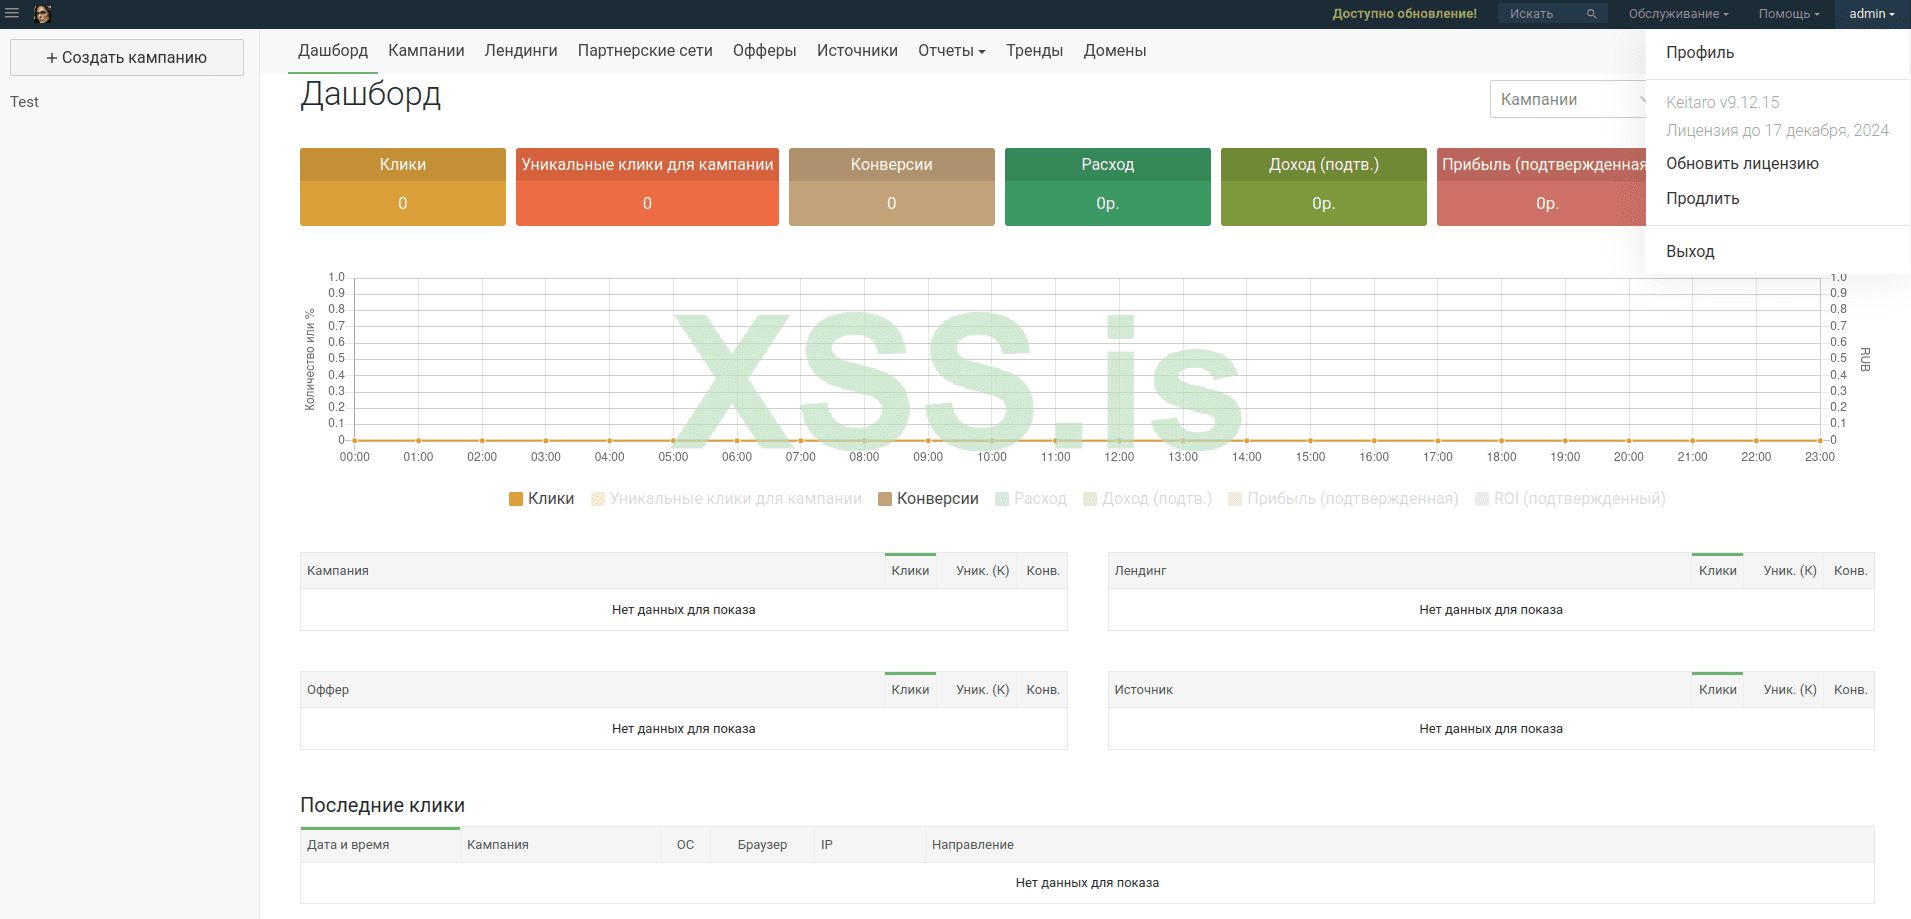Expand the Помощь menu
The image size is (1911, 919).
click(x=1789, y=14)
